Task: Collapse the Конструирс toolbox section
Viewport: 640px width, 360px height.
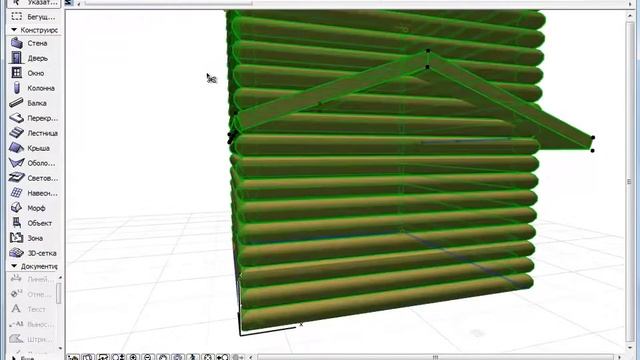Action: click(14, 30)
